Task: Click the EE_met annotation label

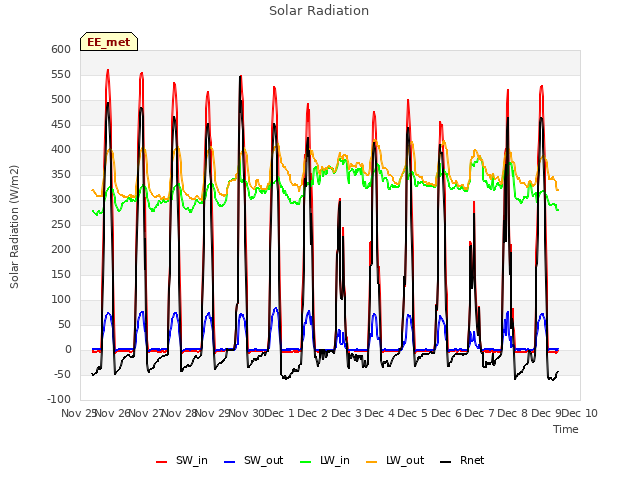Action: 109,42
